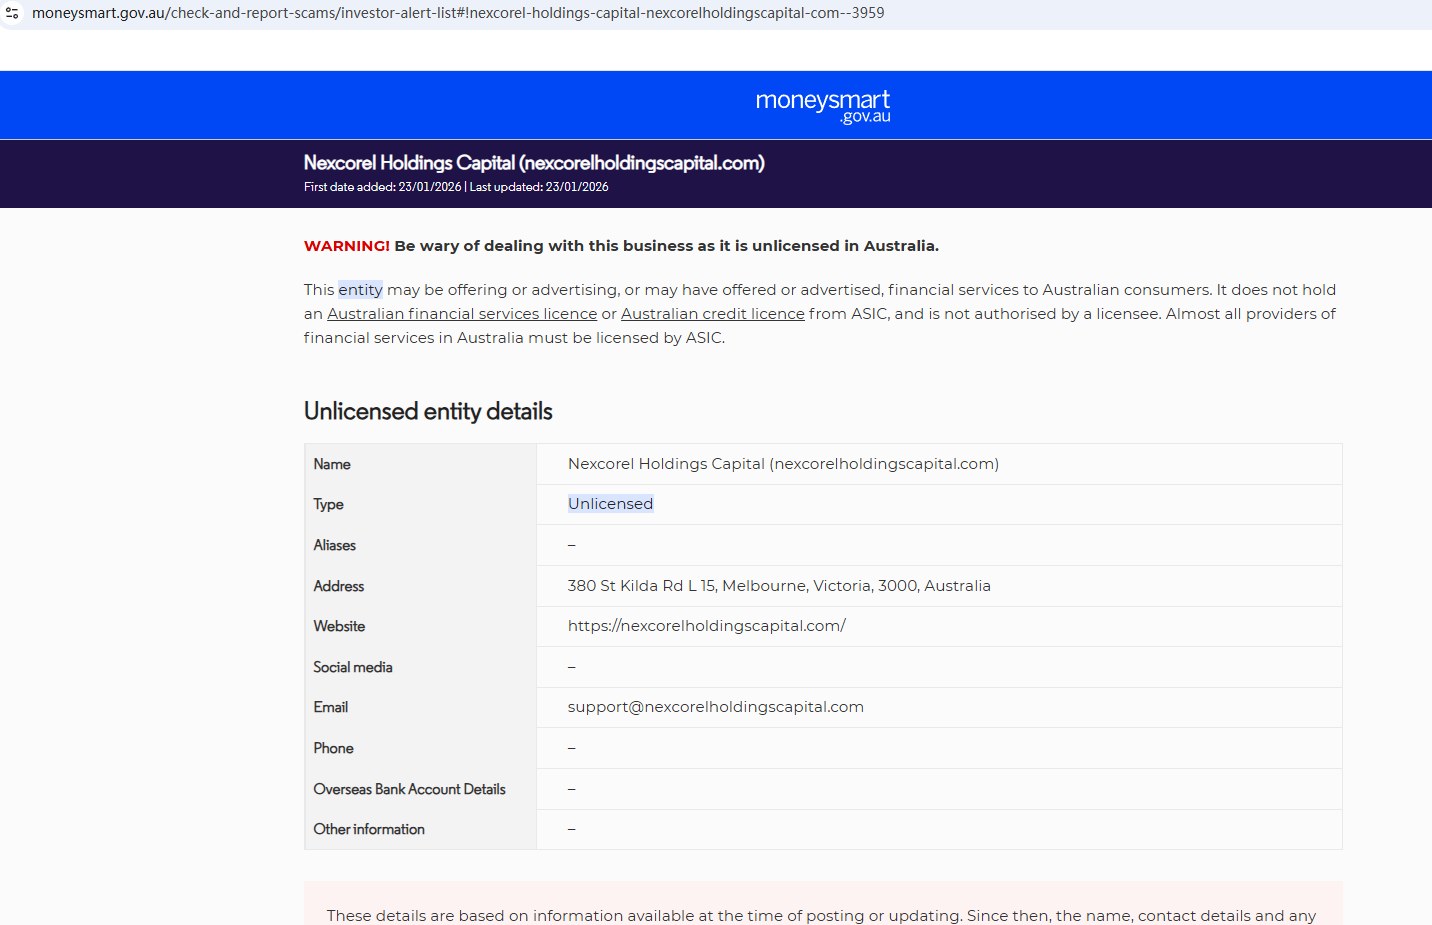Click the Aliases row label
Viewport: 1432px width, 925px height.
click(335, 545)
